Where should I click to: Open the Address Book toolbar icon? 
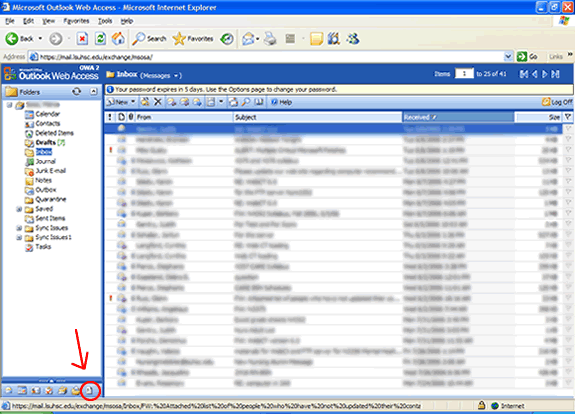coord(259,102)
